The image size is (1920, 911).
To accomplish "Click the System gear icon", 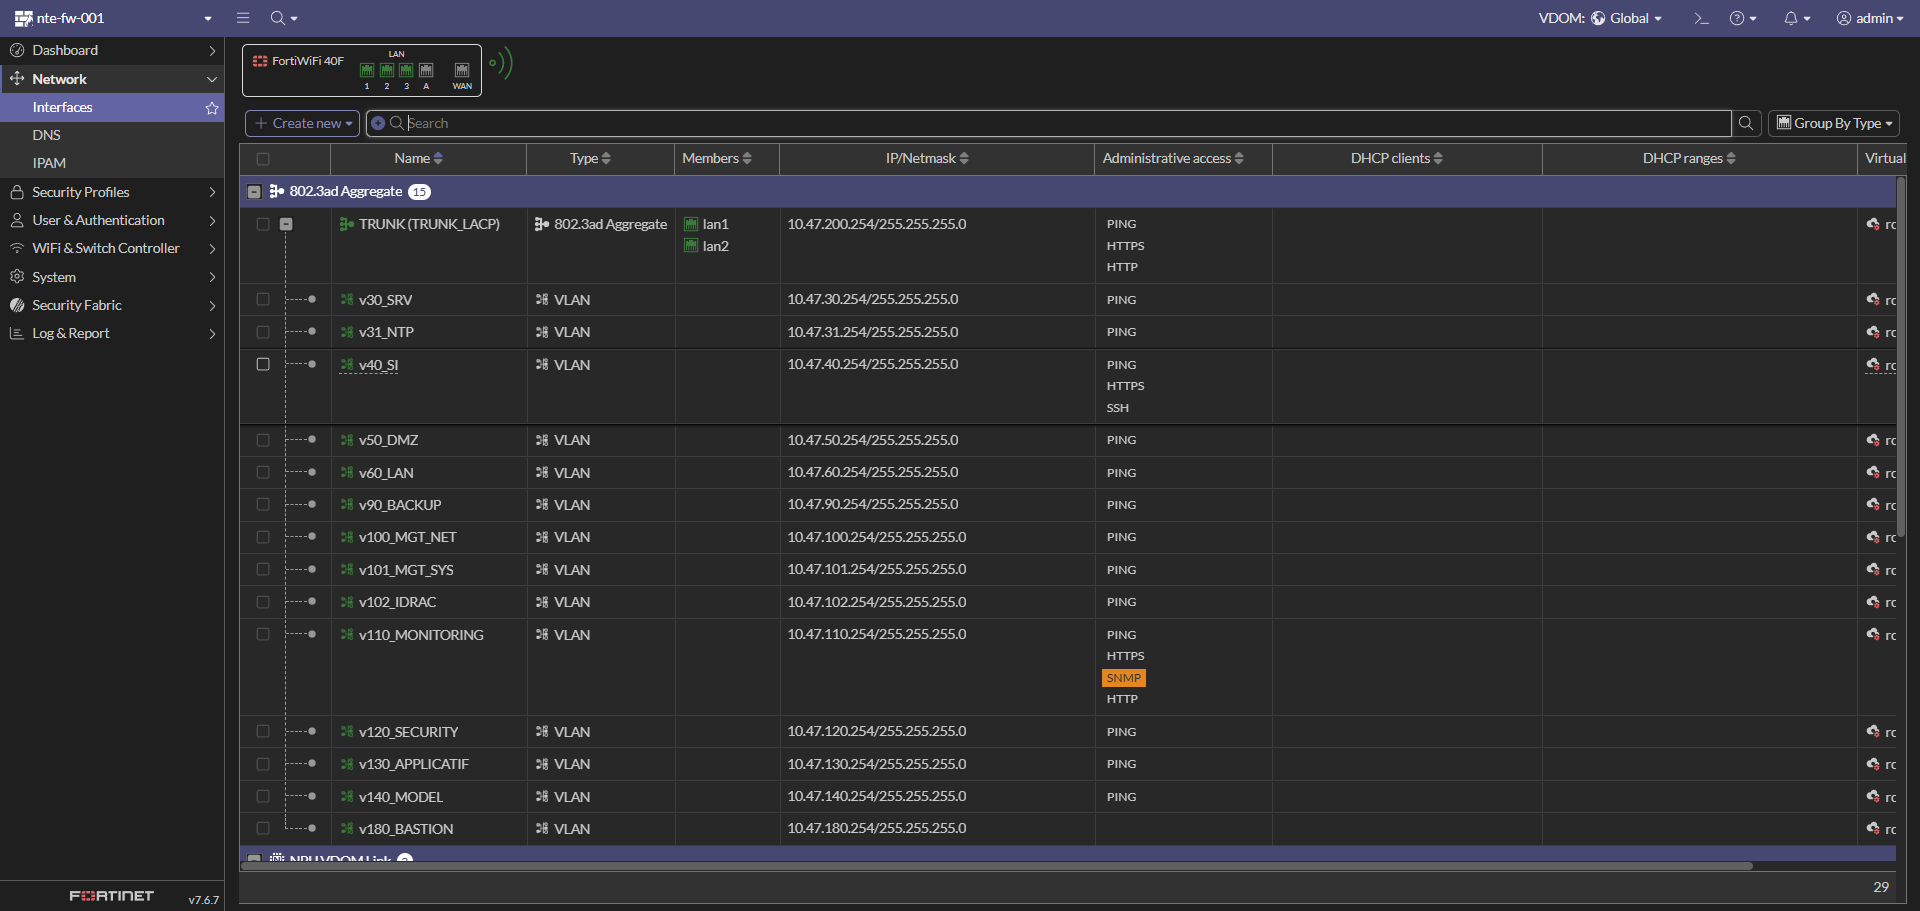I will click(17, 277).
